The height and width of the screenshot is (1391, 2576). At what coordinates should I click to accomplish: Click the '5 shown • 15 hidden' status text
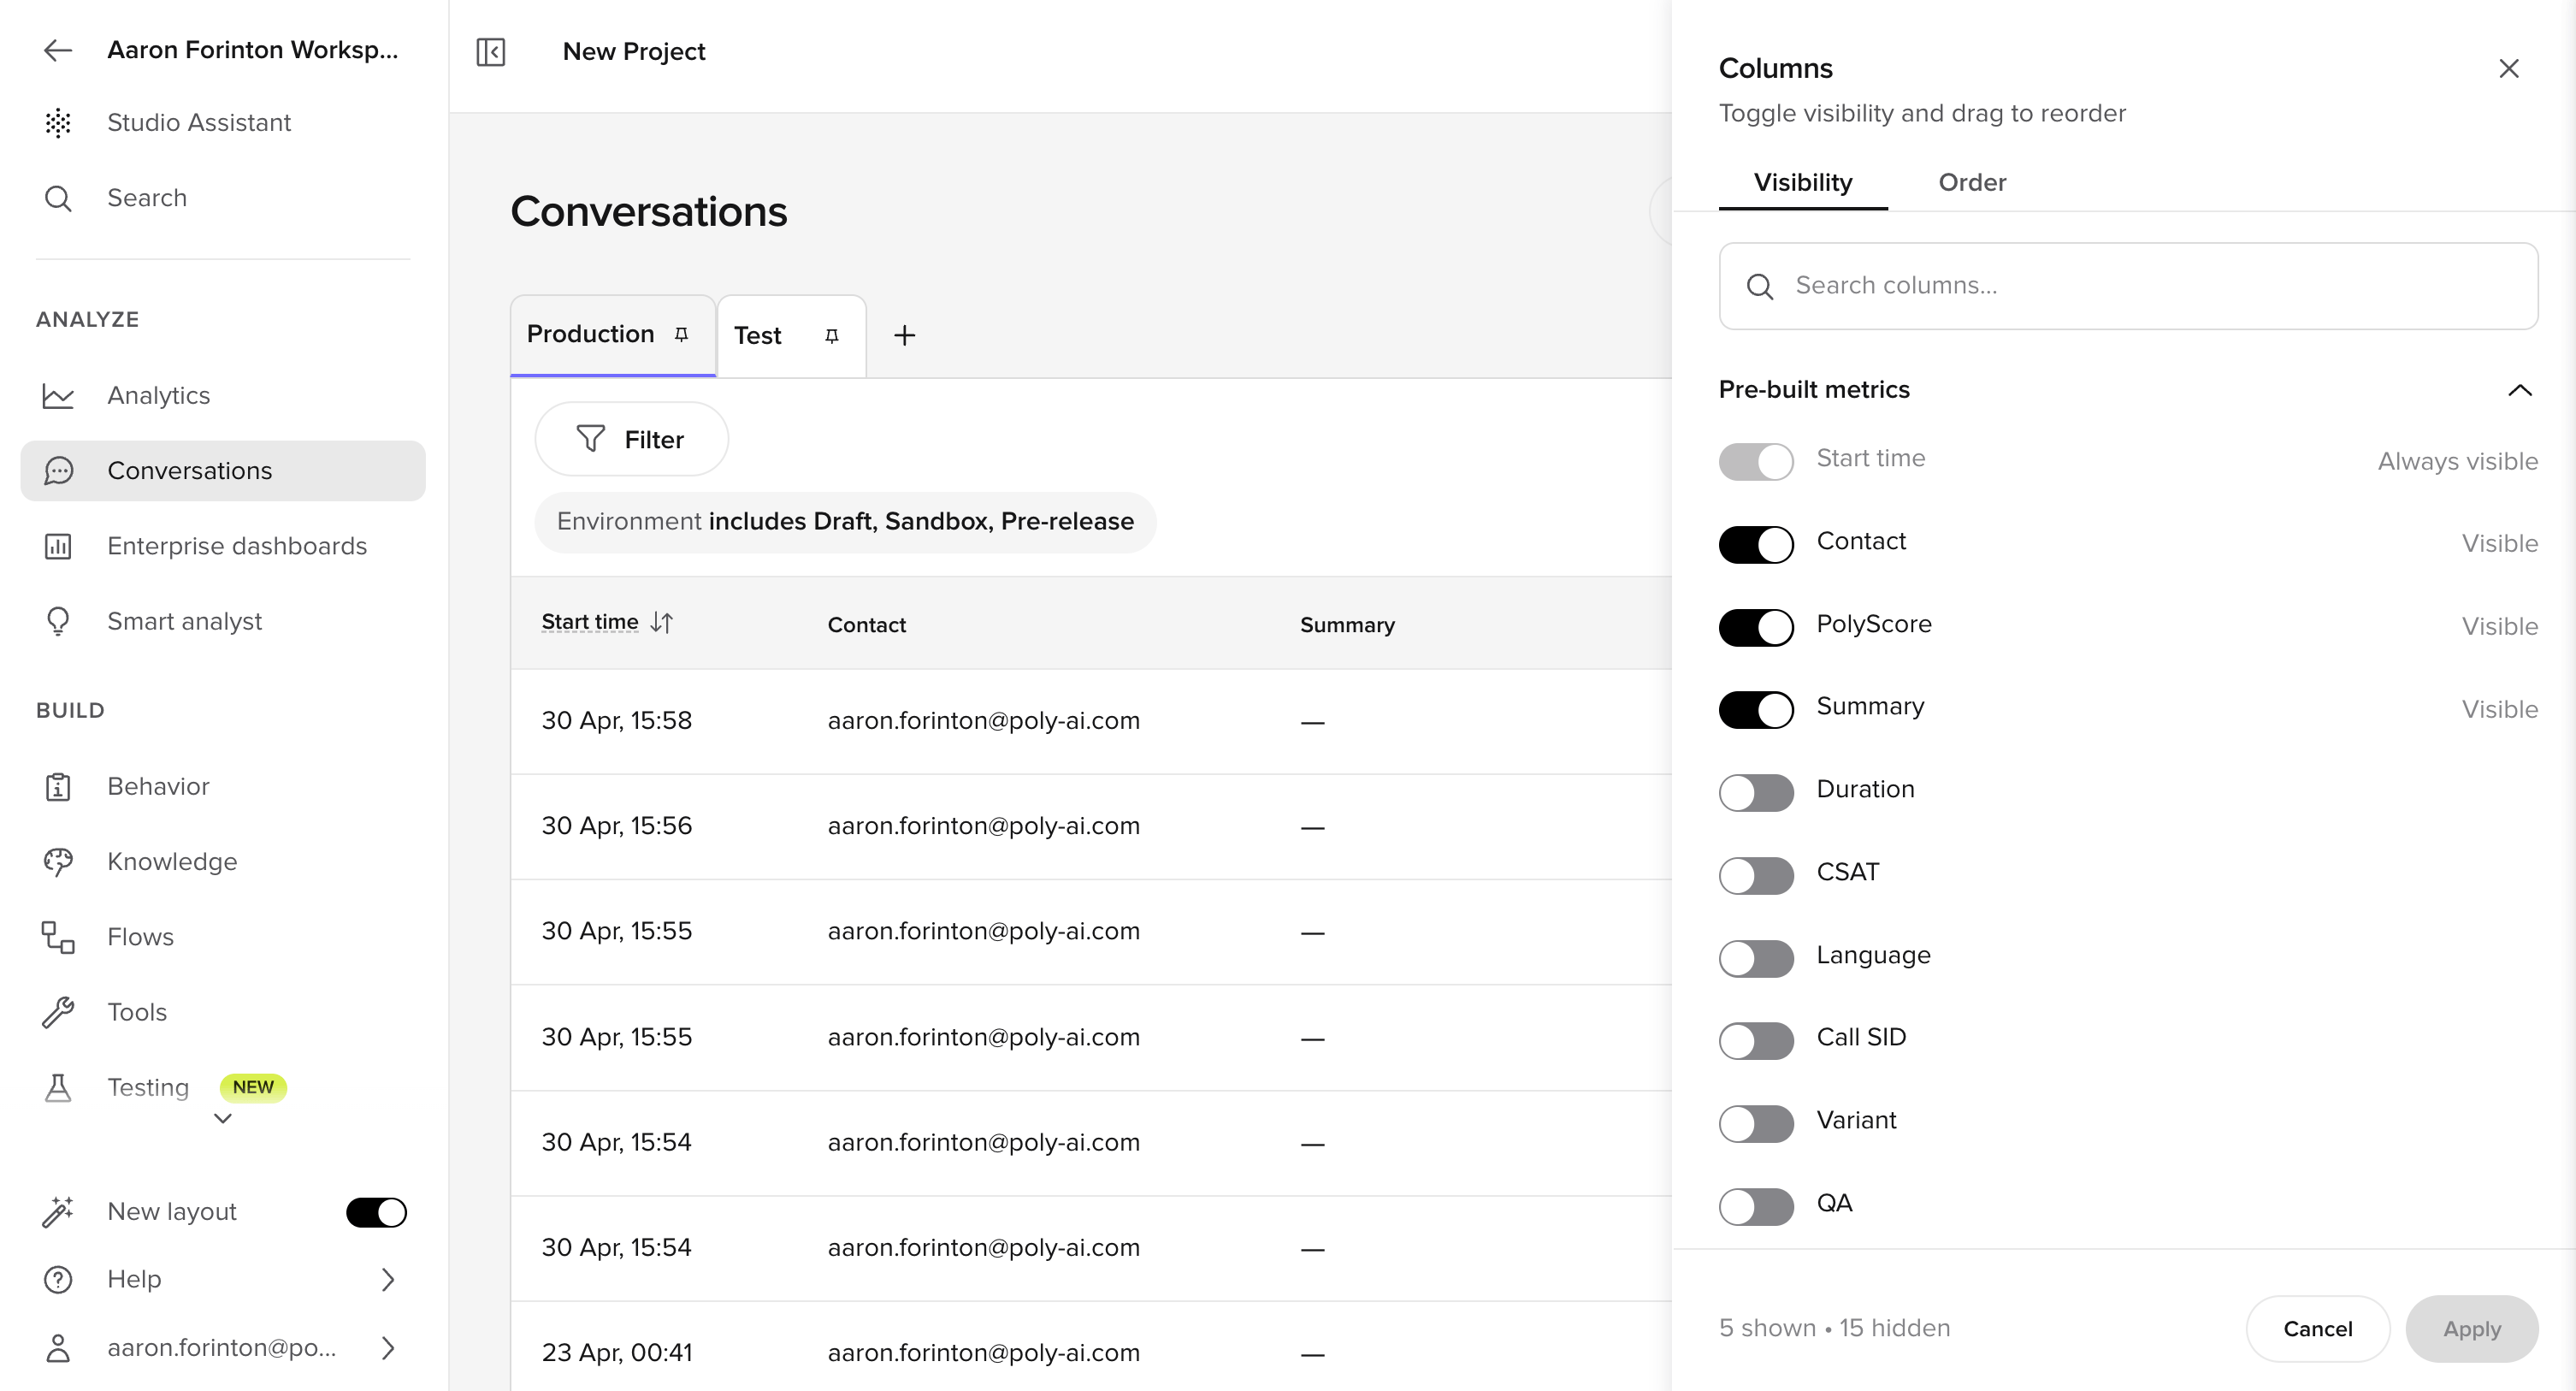click(1834, 1328)
